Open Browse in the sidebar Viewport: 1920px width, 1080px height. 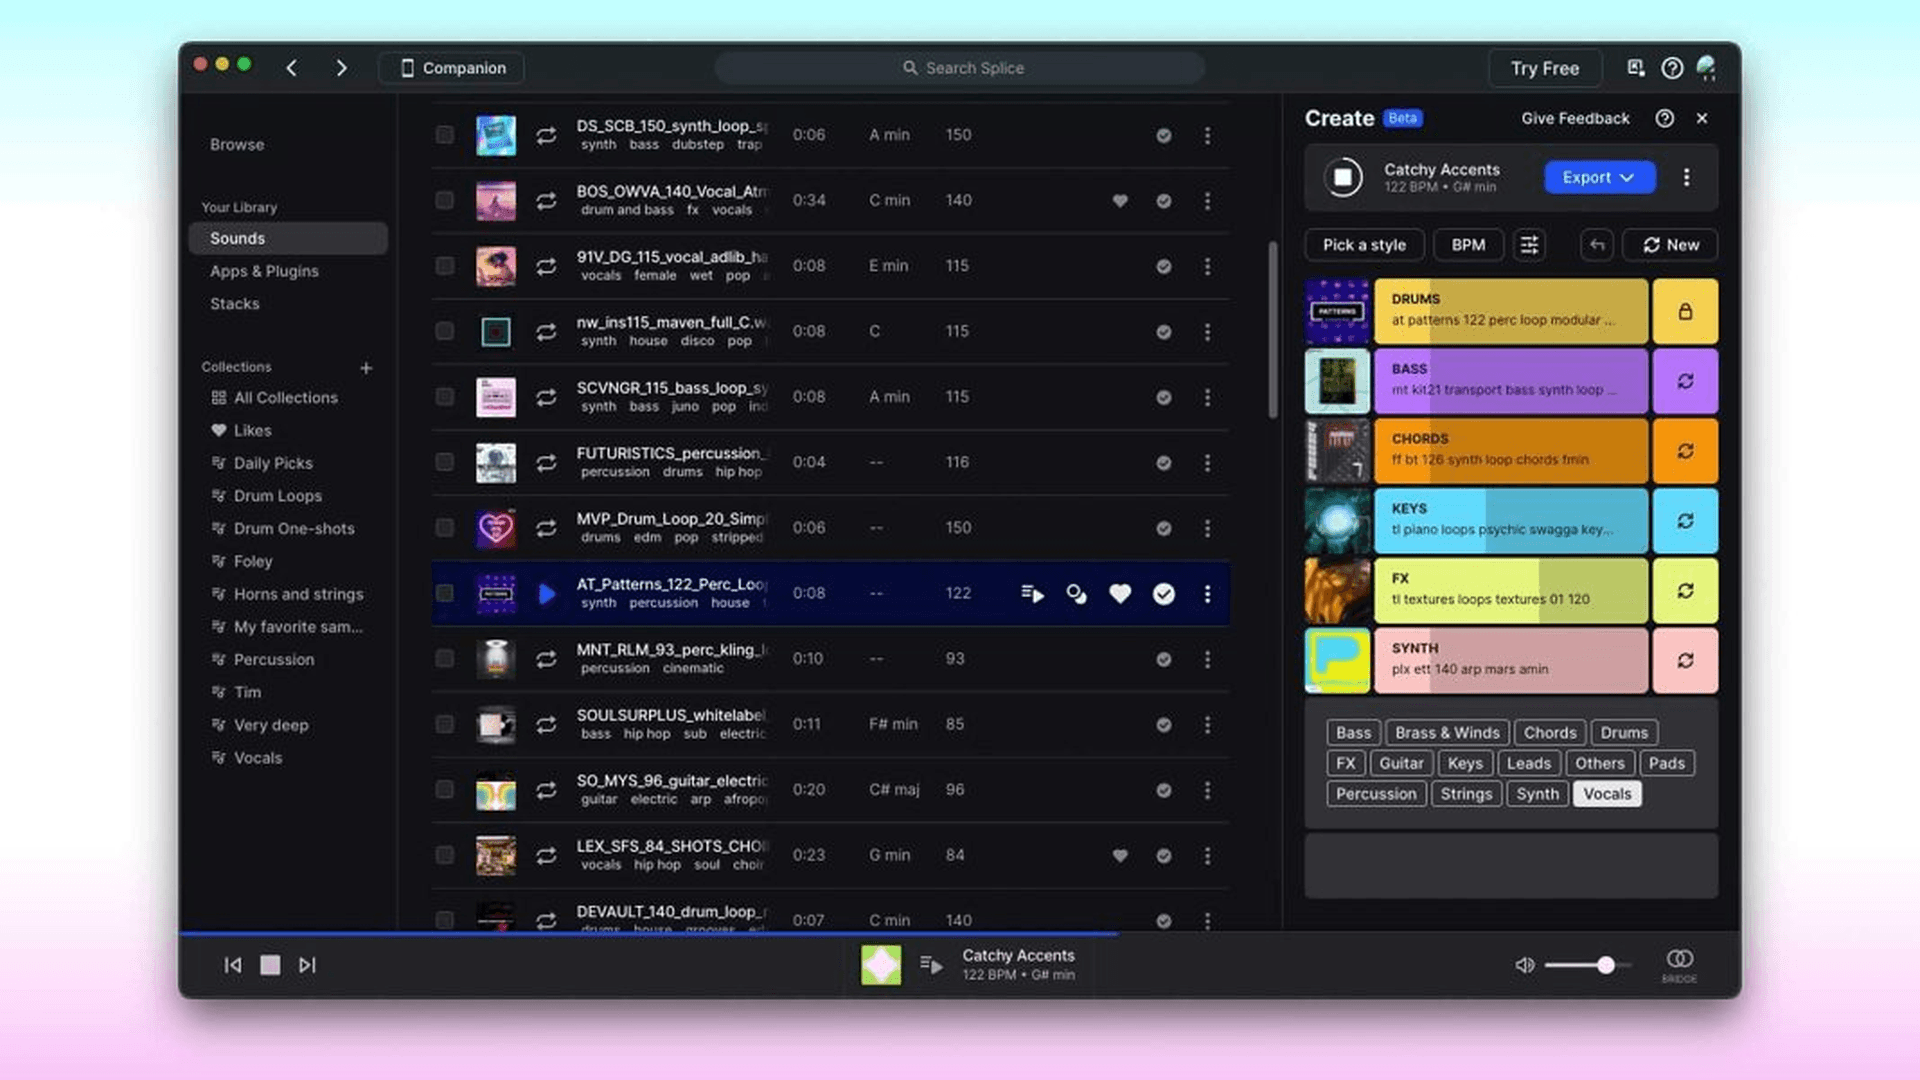click(237, 144)
